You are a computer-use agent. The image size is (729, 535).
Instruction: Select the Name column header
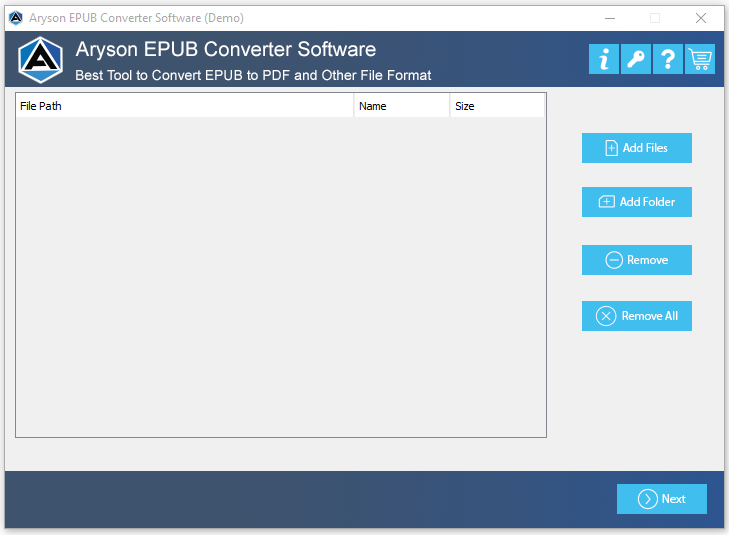[x=402, y=106]
